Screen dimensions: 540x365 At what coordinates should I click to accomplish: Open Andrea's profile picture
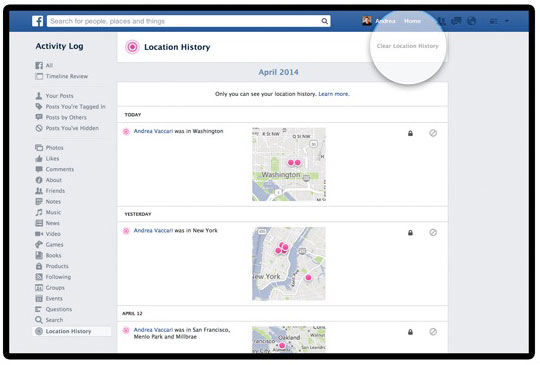click(367, 21)
